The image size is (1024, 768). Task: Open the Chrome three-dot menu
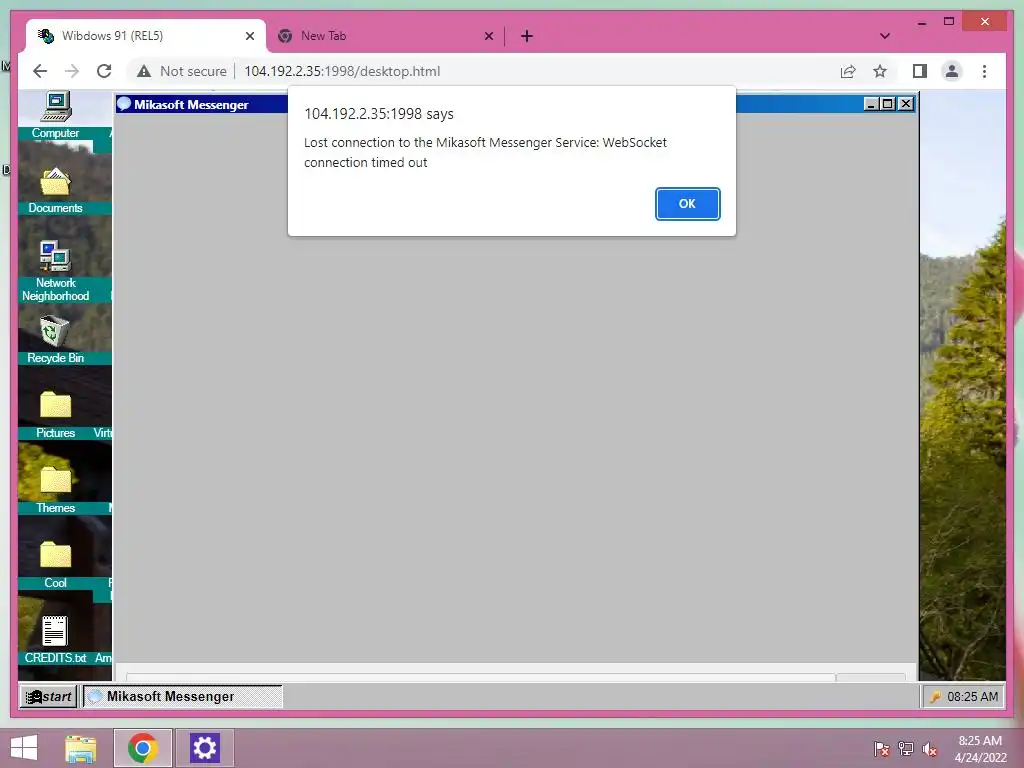(984, 71)
